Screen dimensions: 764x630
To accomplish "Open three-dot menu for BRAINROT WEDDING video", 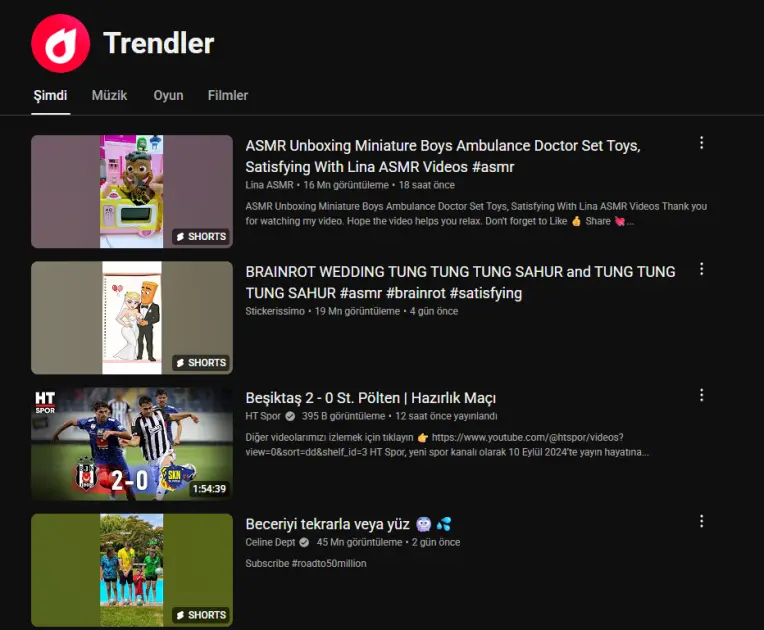I will pyautogui.click(x=701, y=269).
